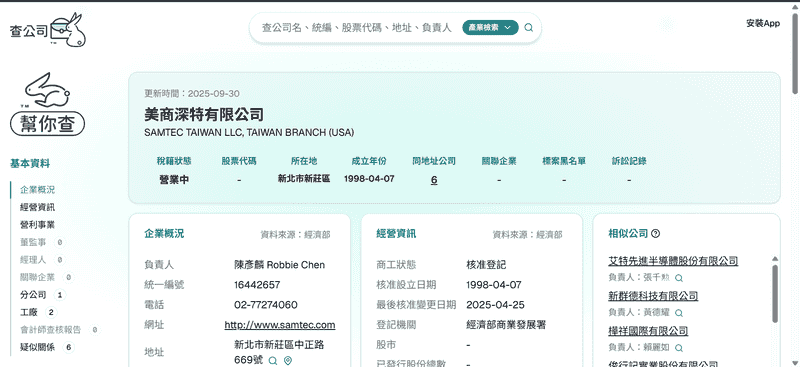Open the http://www.samtec.com website link
The width and height of the screenshot is (800, 367).
point(280,325)
